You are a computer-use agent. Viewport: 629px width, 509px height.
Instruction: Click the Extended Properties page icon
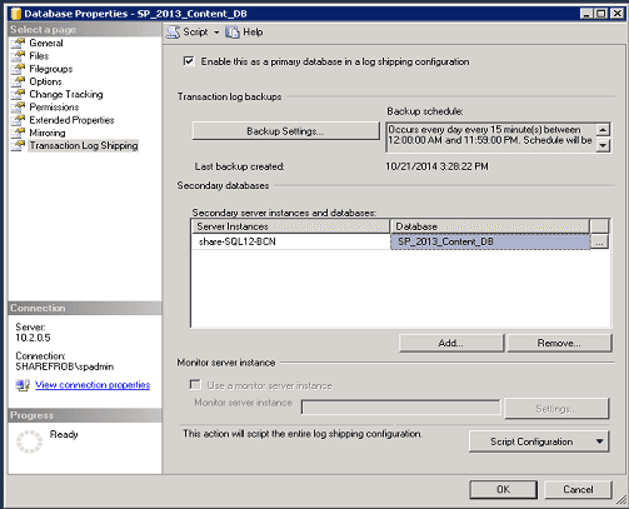click(x=18, y=120)
